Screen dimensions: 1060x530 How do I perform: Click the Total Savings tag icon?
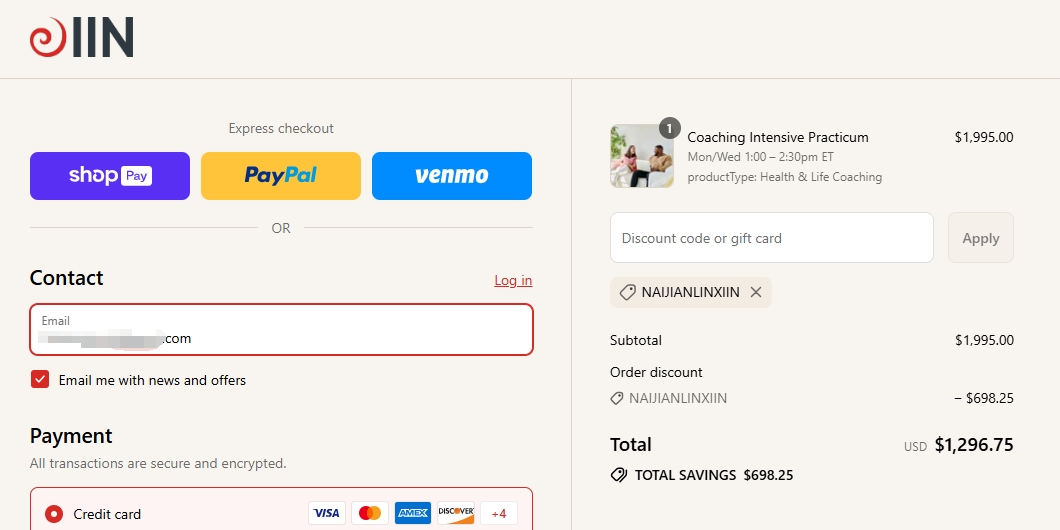619,475
